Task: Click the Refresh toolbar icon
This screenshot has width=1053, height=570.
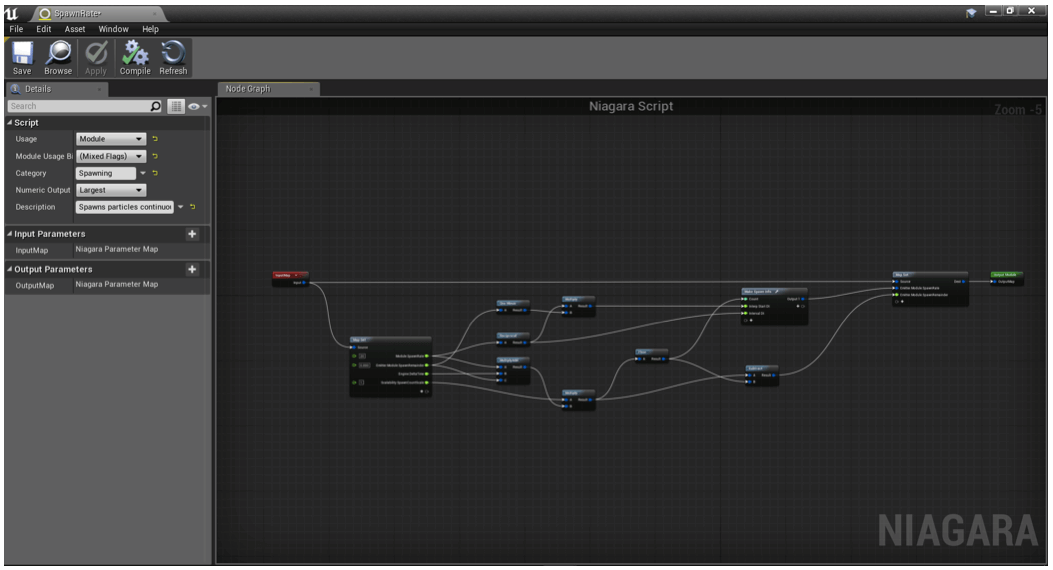Action: coord(173,54)
